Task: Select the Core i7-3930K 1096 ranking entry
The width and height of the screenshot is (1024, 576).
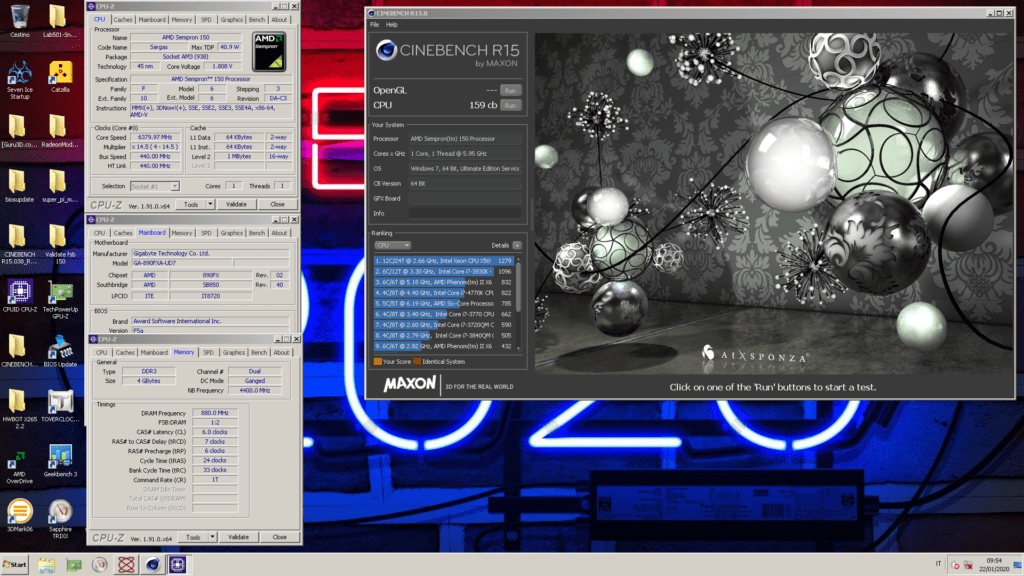Action: [x=444, y=272]
